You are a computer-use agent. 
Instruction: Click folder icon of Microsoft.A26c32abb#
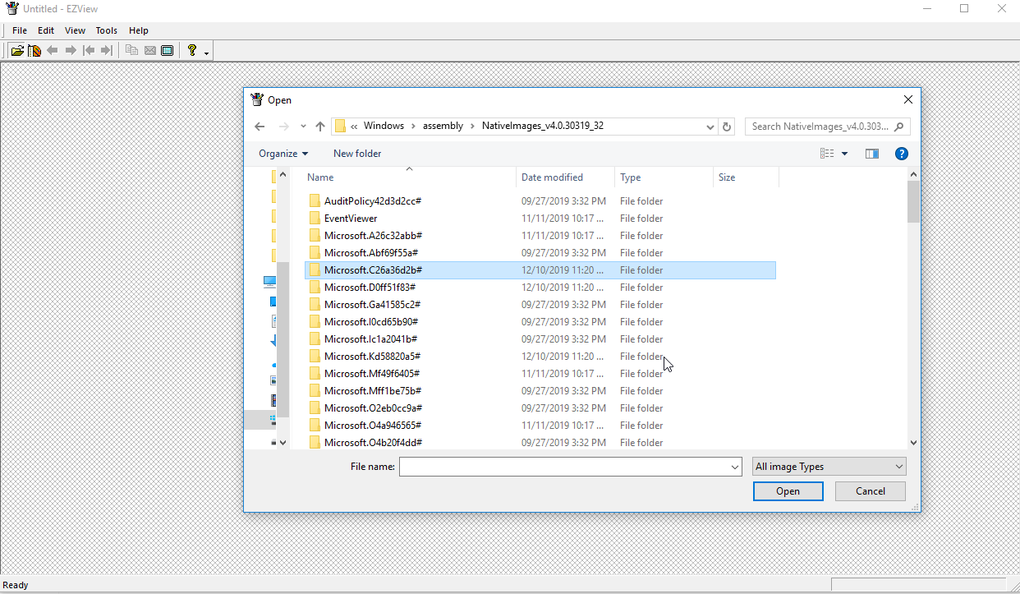click(315, 236)
